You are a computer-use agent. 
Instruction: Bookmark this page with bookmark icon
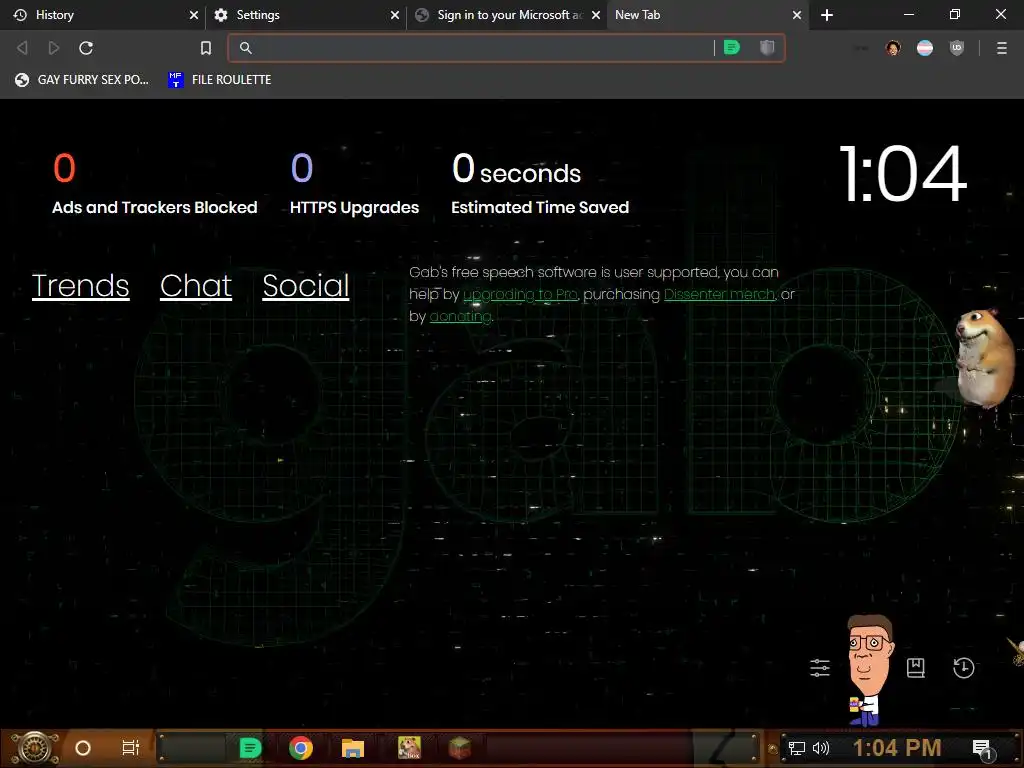click(x=206, y=48)
